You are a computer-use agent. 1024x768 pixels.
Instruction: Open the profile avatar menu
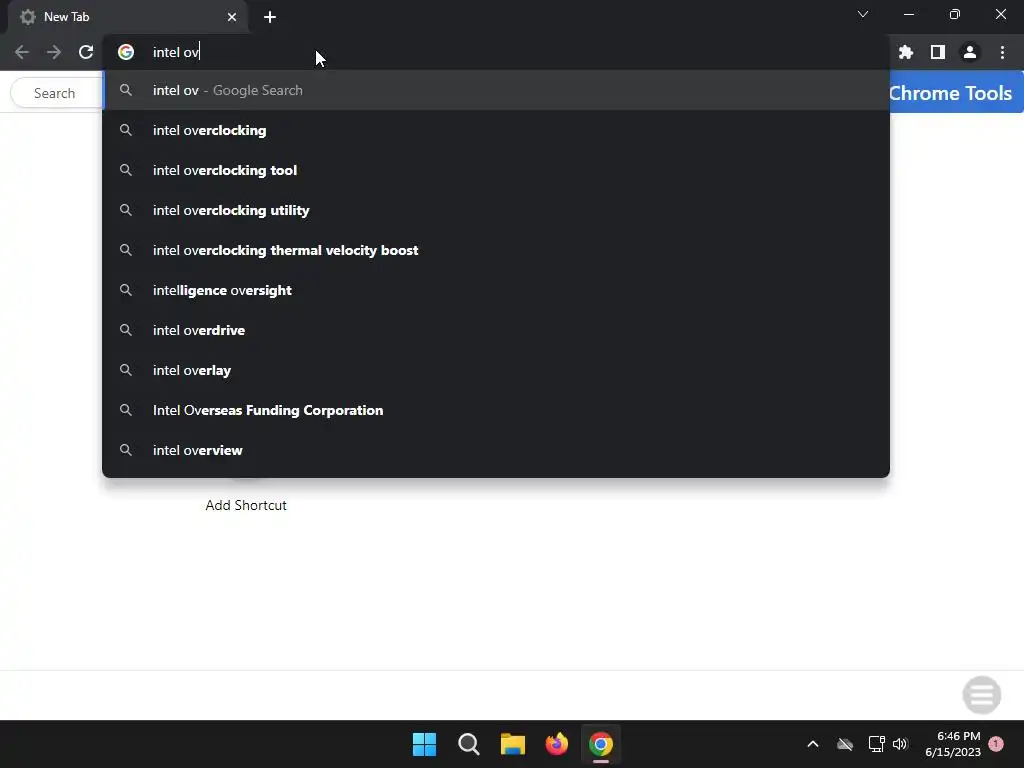(x=970, y=52)
